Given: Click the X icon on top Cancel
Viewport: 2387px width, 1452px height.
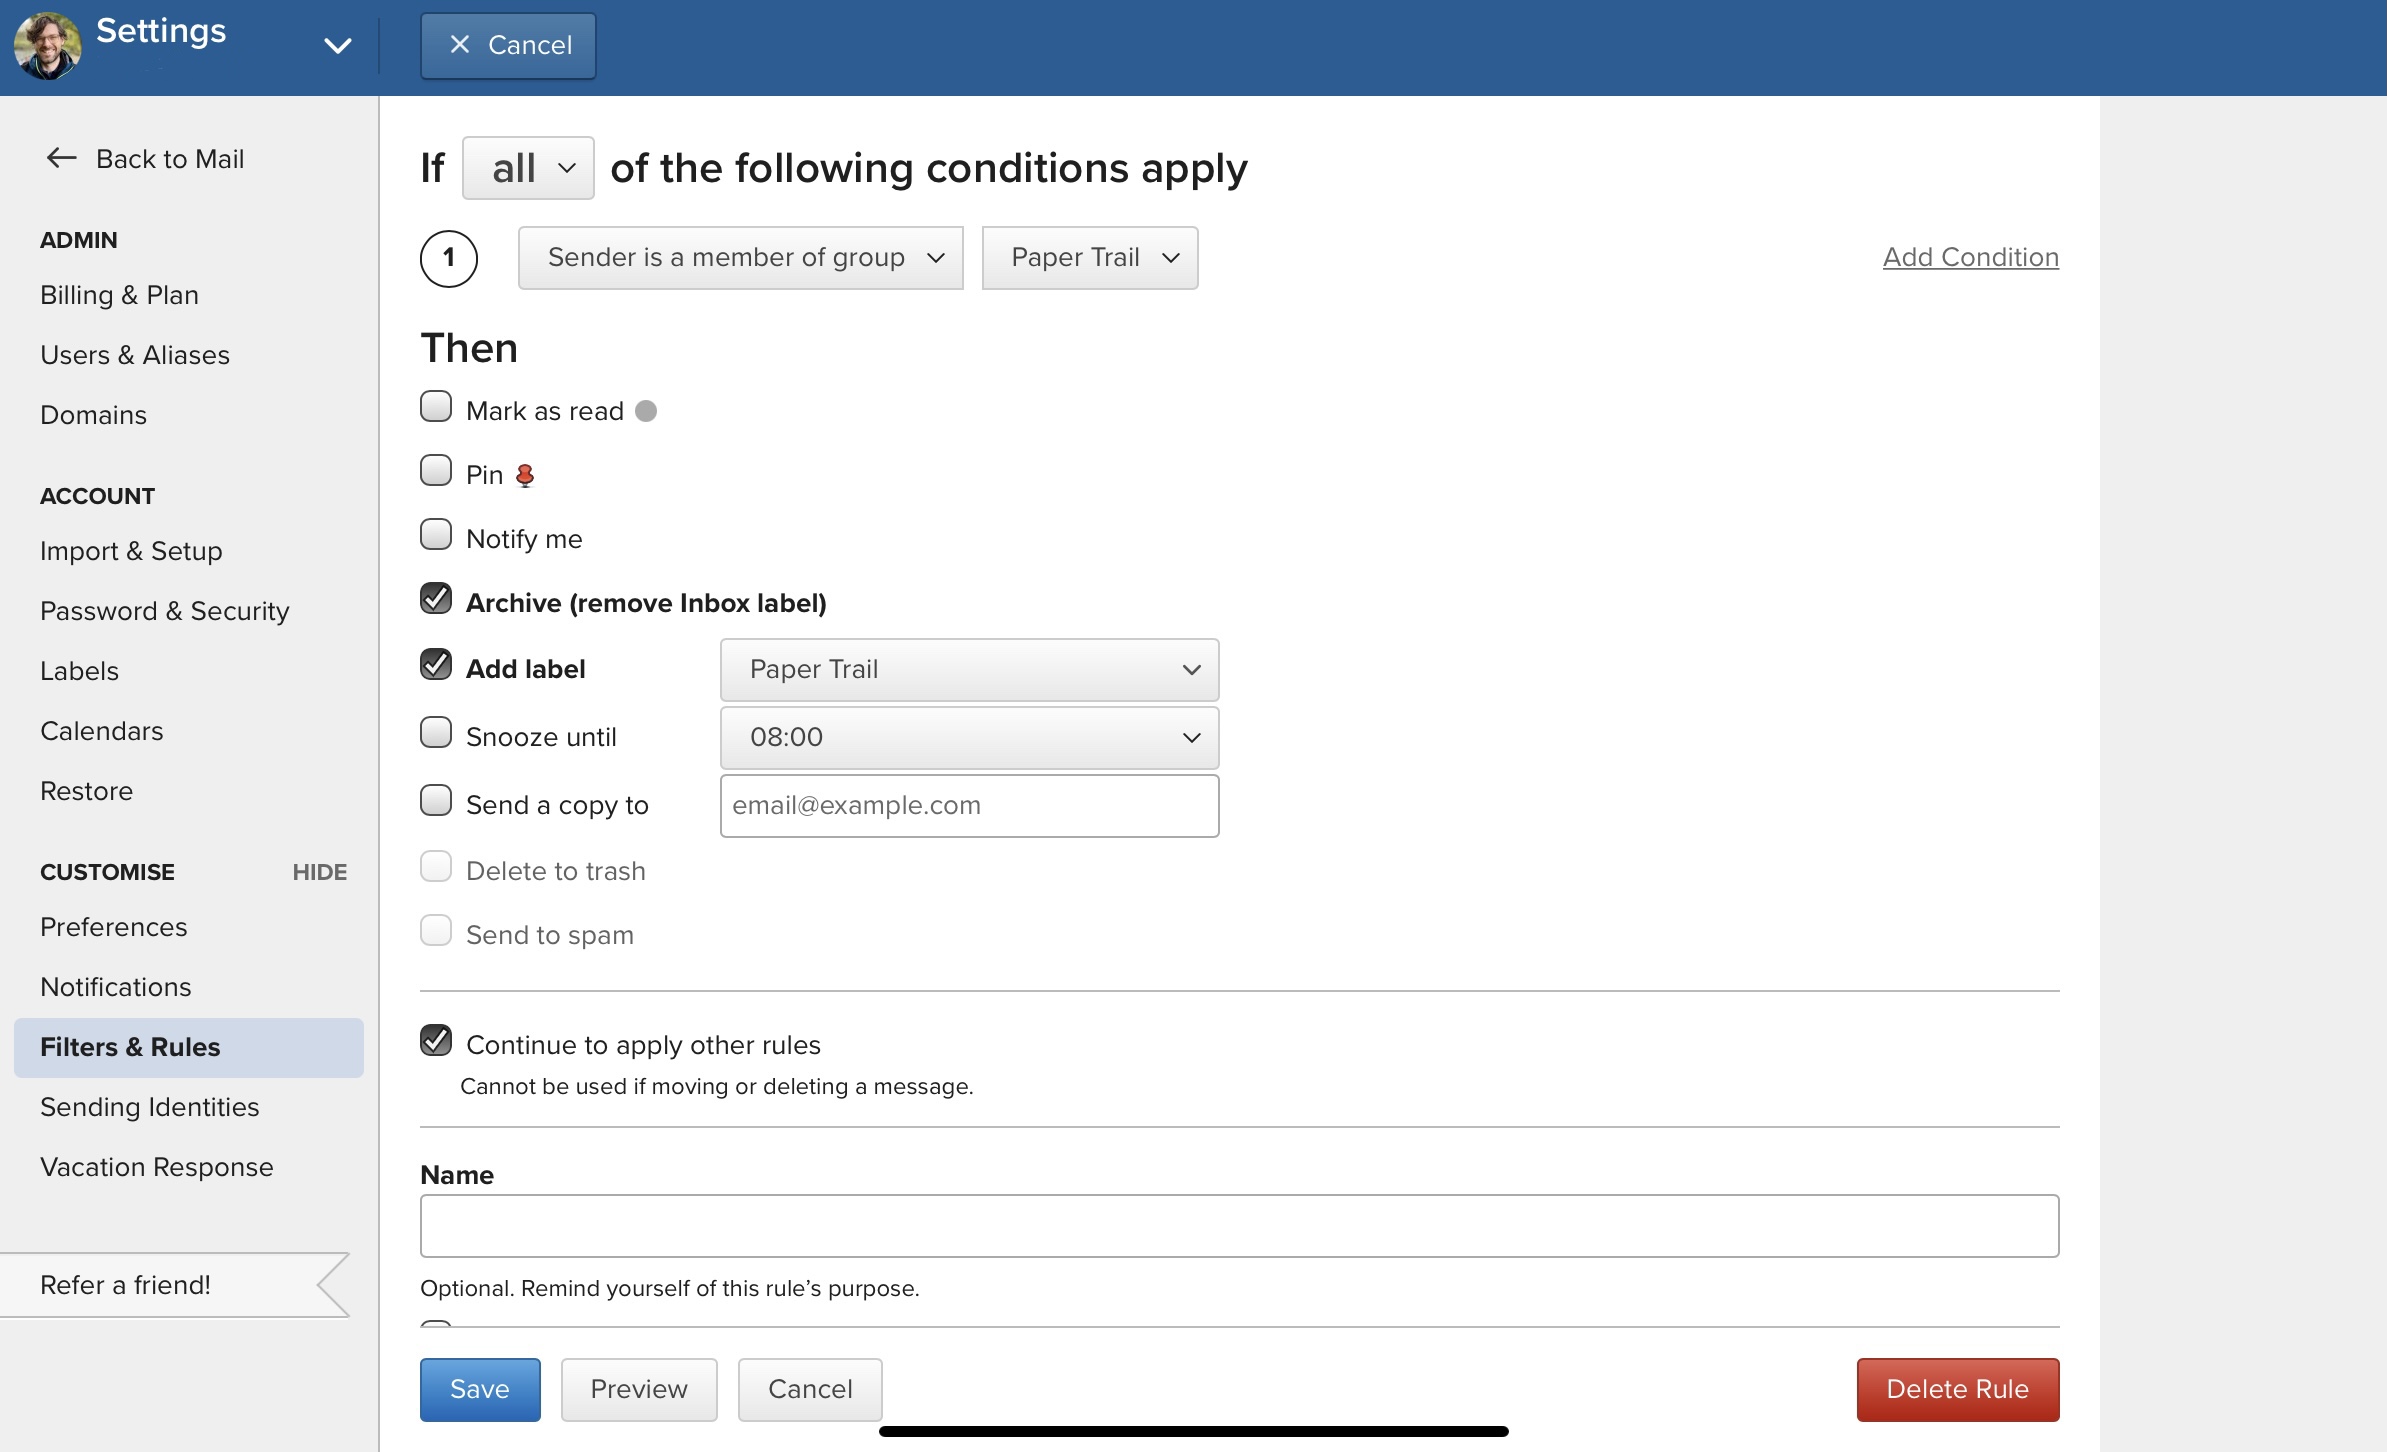Looking at the screenshot, I should tap(459, 45).
